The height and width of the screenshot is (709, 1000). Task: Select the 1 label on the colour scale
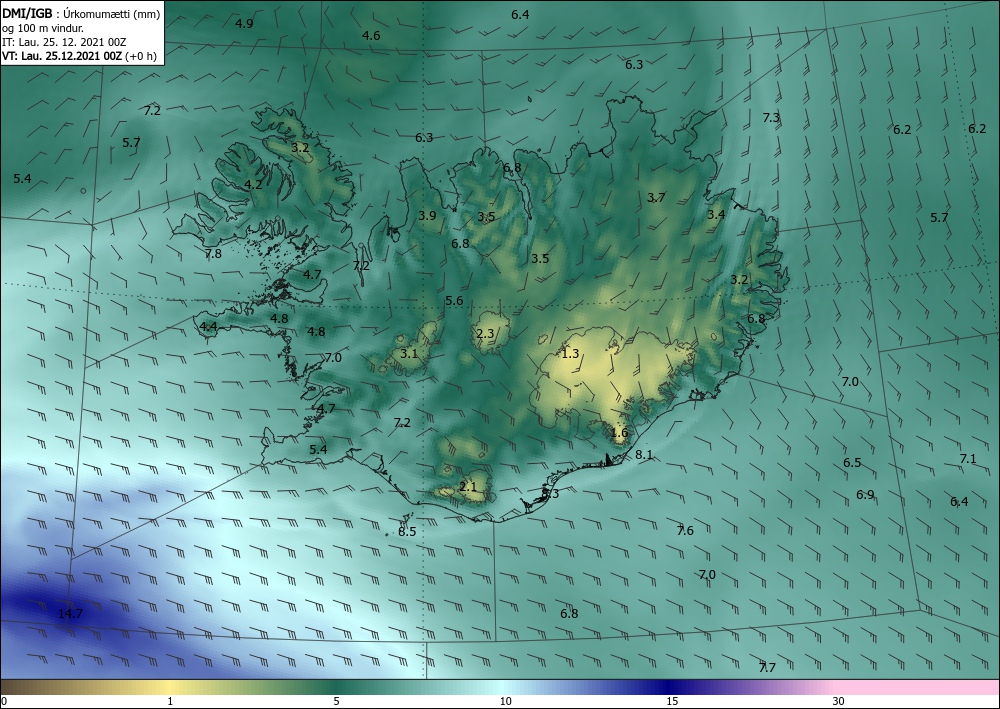tap(170, 702)
